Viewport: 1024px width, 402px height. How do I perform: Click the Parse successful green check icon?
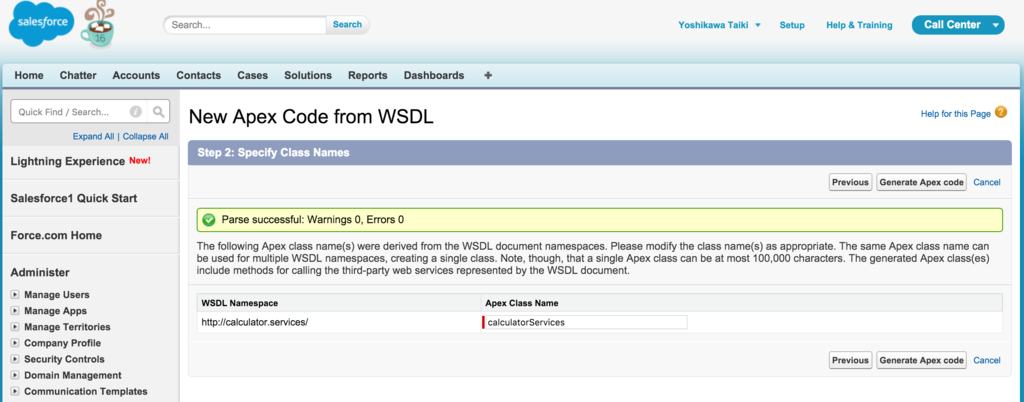pos(209,220)
